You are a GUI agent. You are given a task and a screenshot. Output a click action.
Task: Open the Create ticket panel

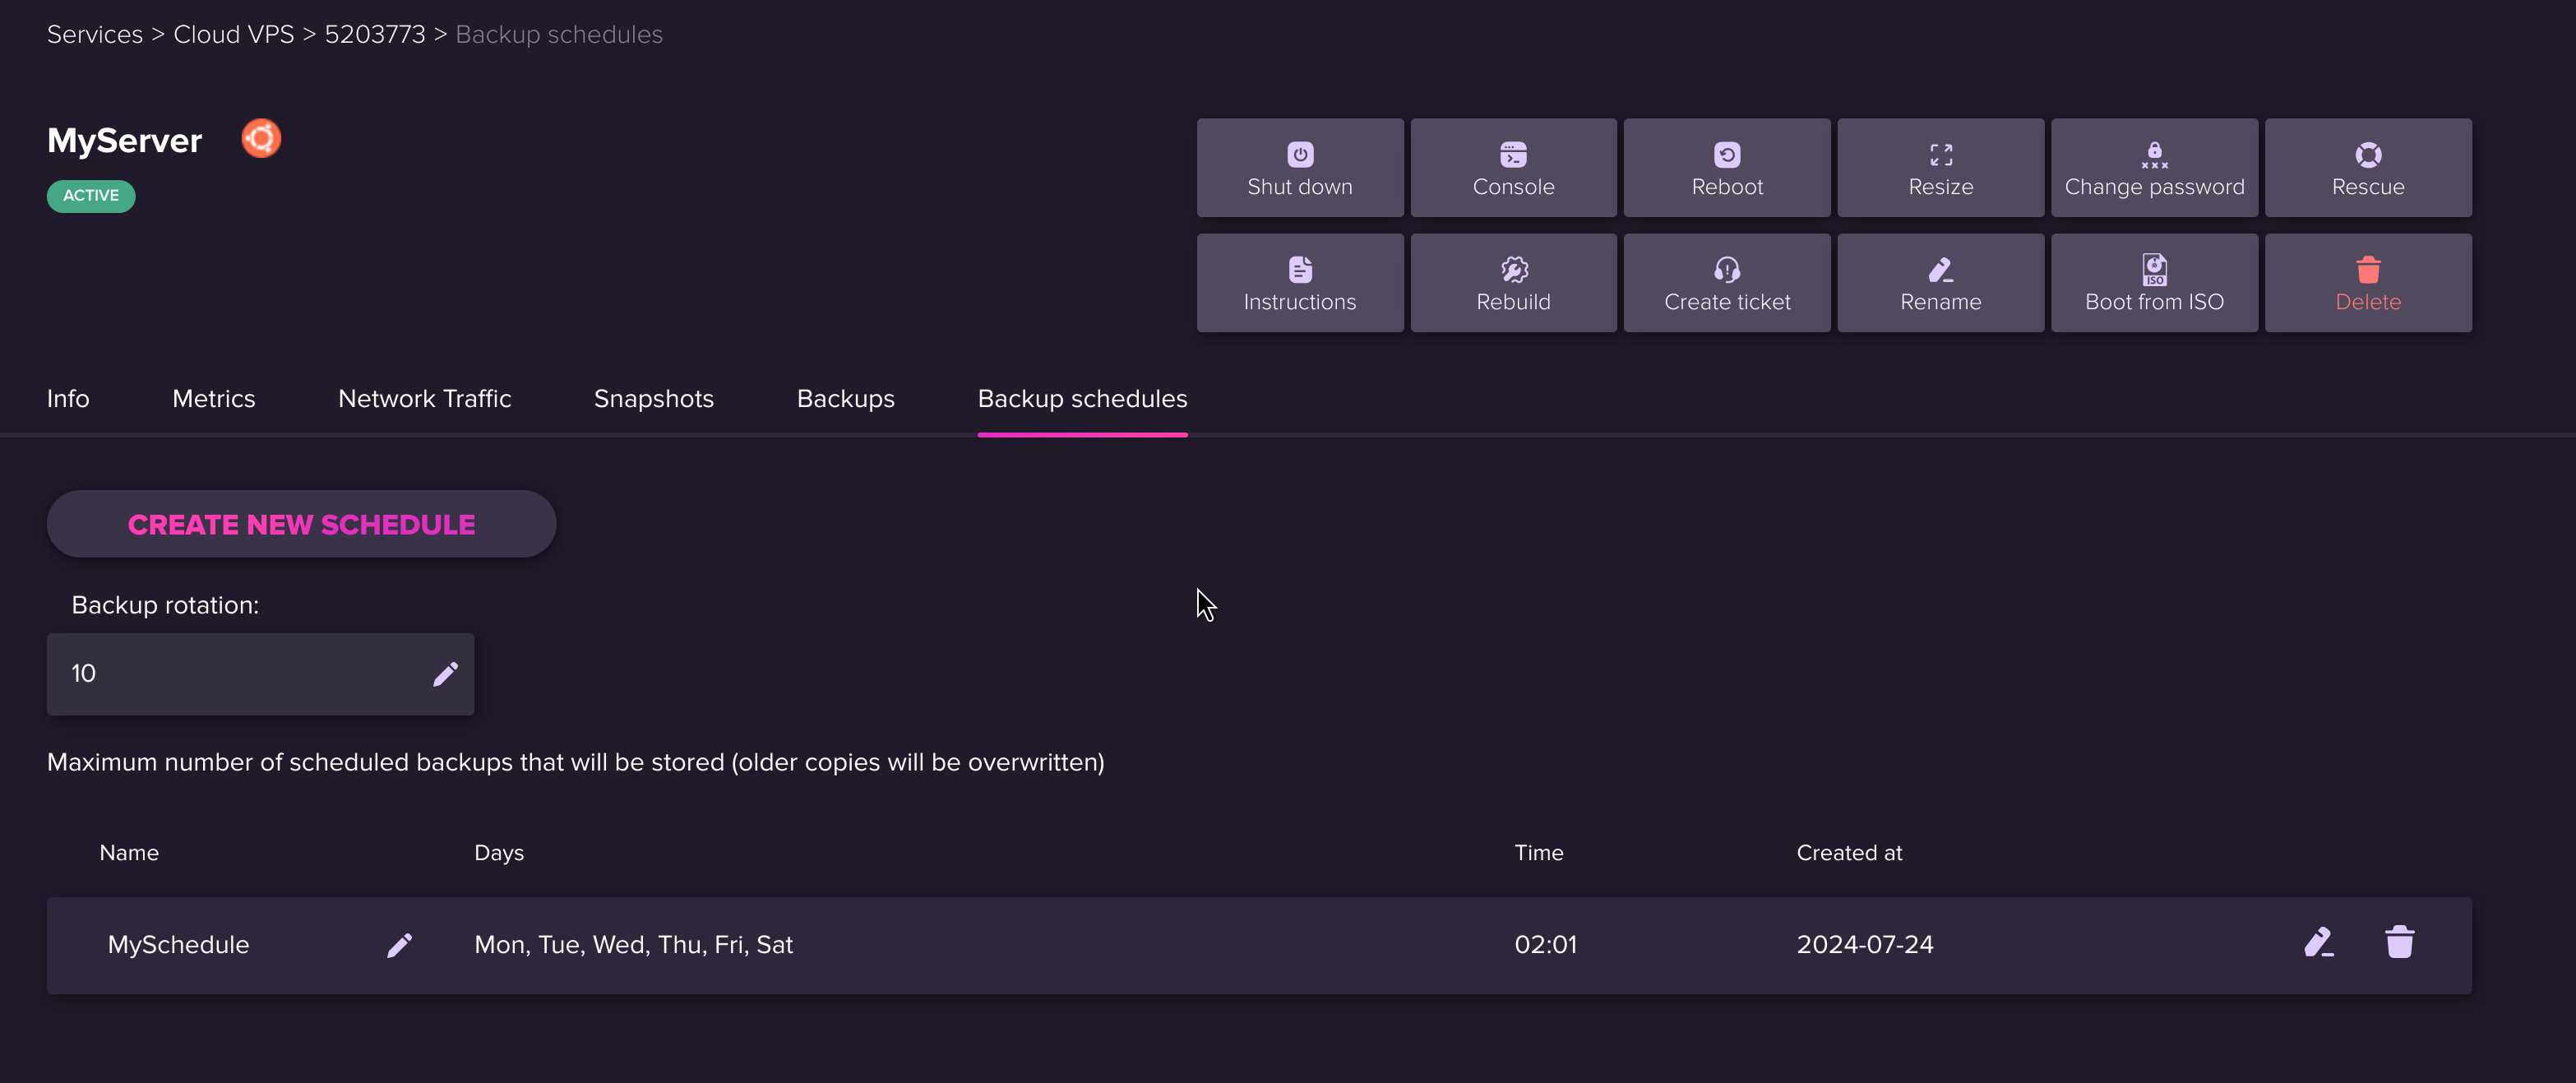(1727, 283)
